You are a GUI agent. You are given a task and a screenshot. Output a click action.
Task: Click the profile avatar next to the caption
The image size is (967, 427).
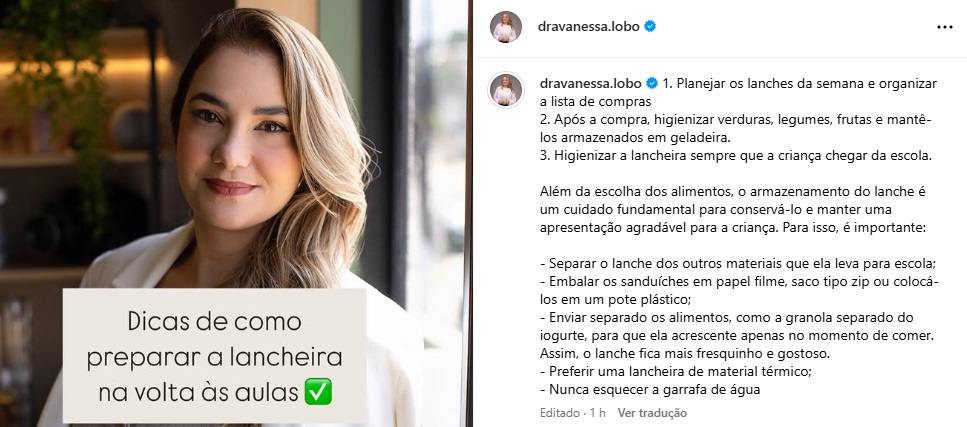[x=506, y=90]
